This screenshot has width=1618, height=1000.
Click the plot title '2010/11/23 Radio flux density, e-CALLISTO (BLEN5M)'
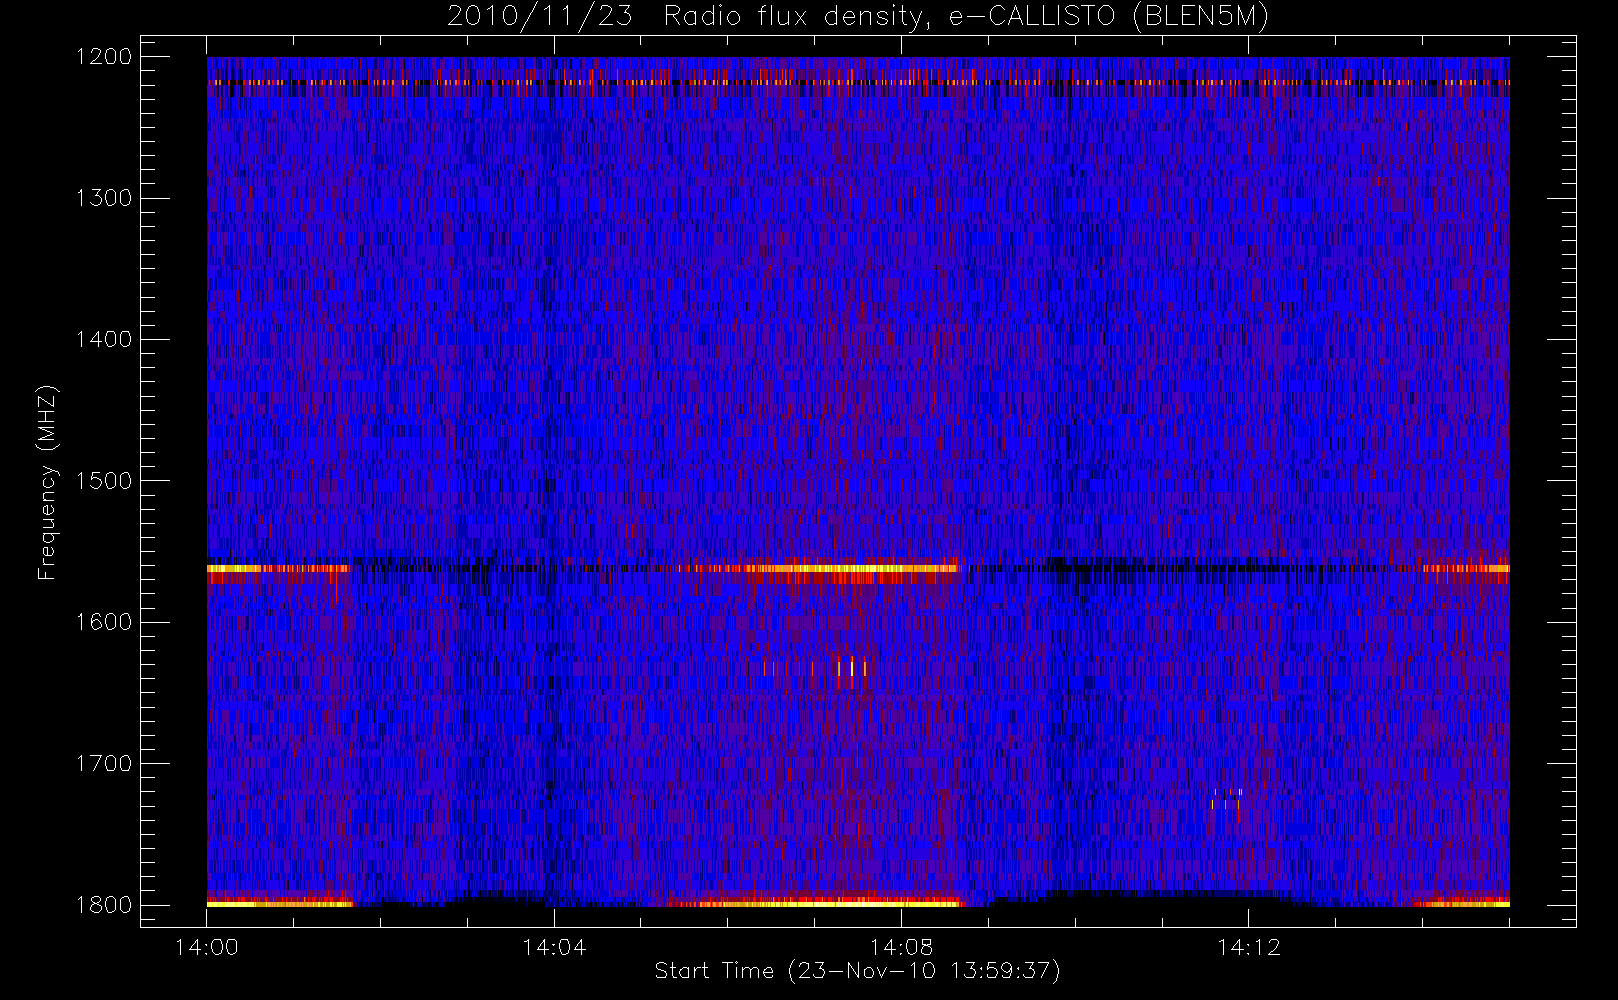point(858,16)
